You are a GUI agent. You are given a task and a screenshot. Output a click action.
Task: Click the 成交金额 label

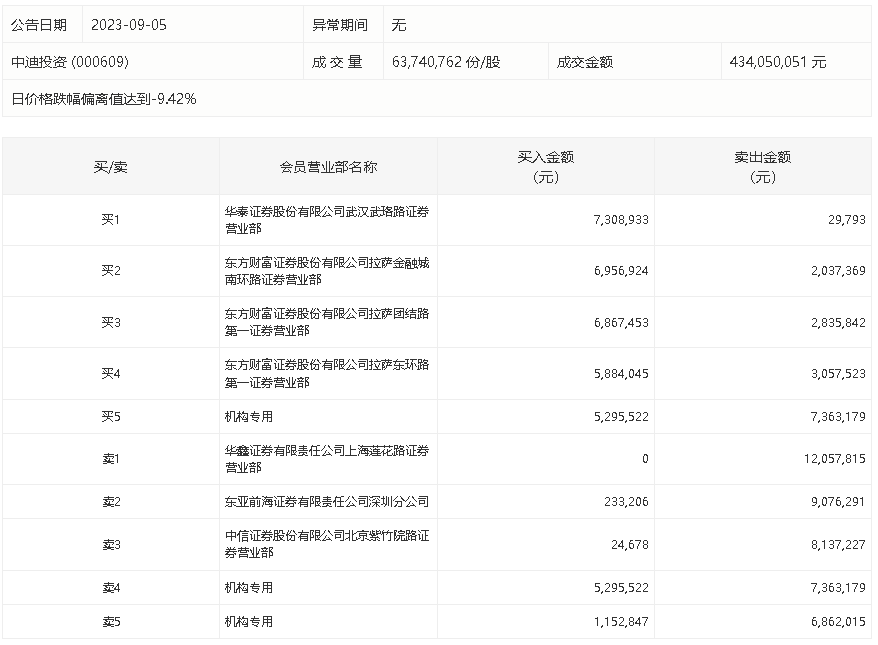tap(585, 62)
